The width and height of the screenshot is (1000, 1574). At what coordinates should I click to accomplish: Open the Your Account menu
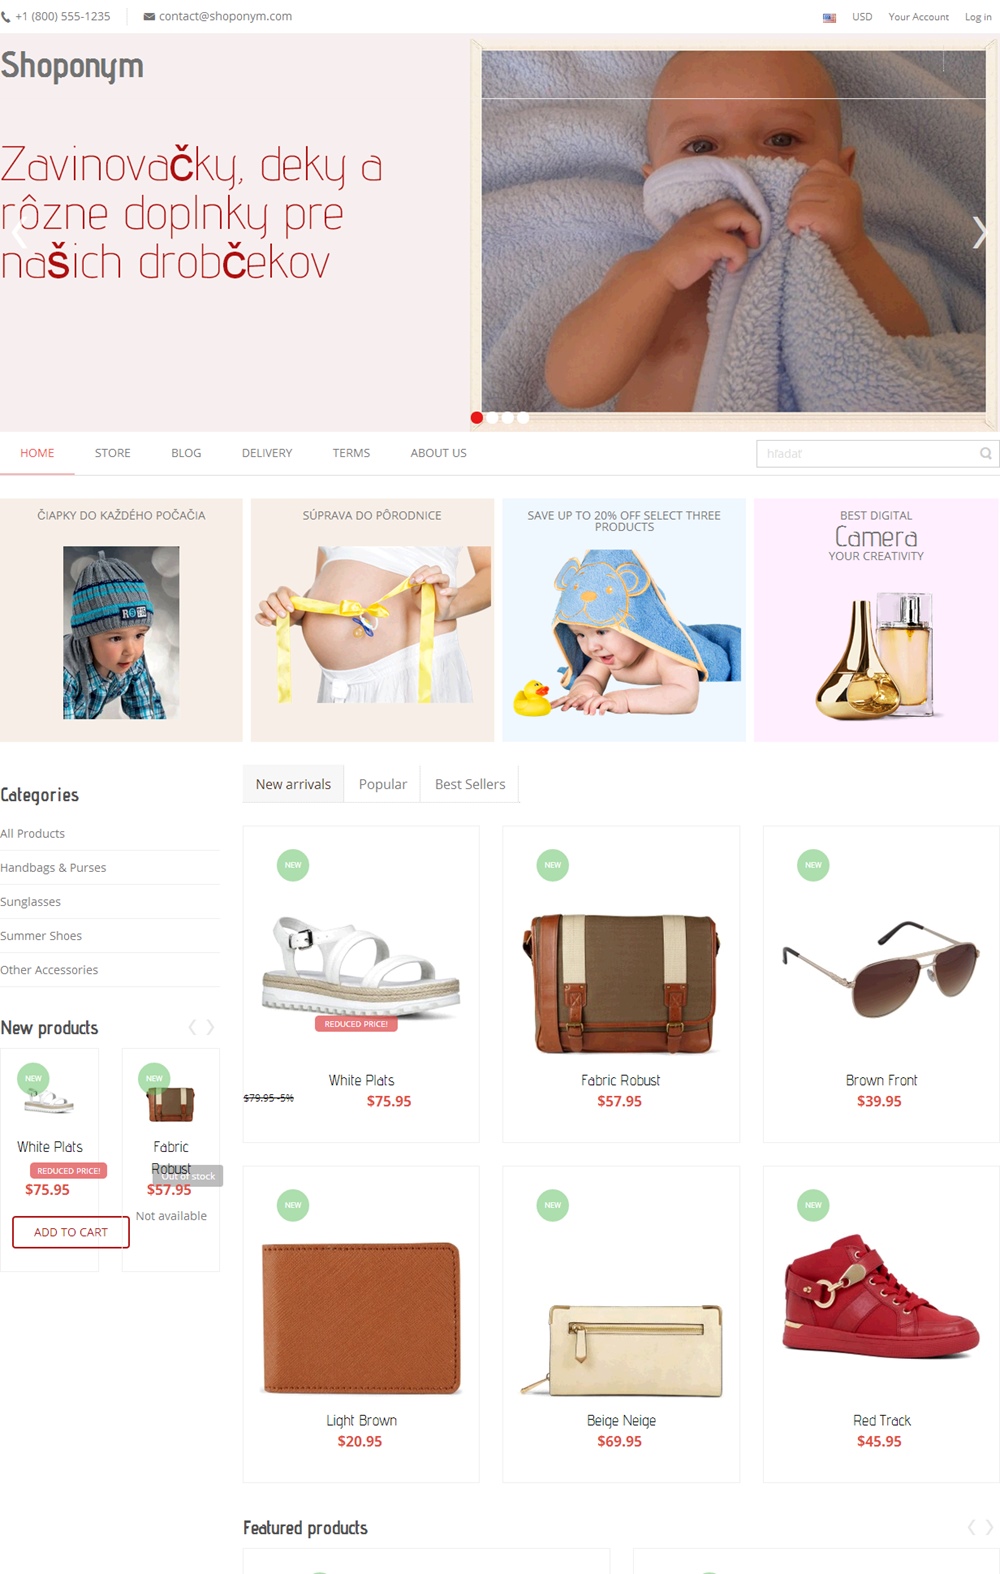click(x=918, y=17)
